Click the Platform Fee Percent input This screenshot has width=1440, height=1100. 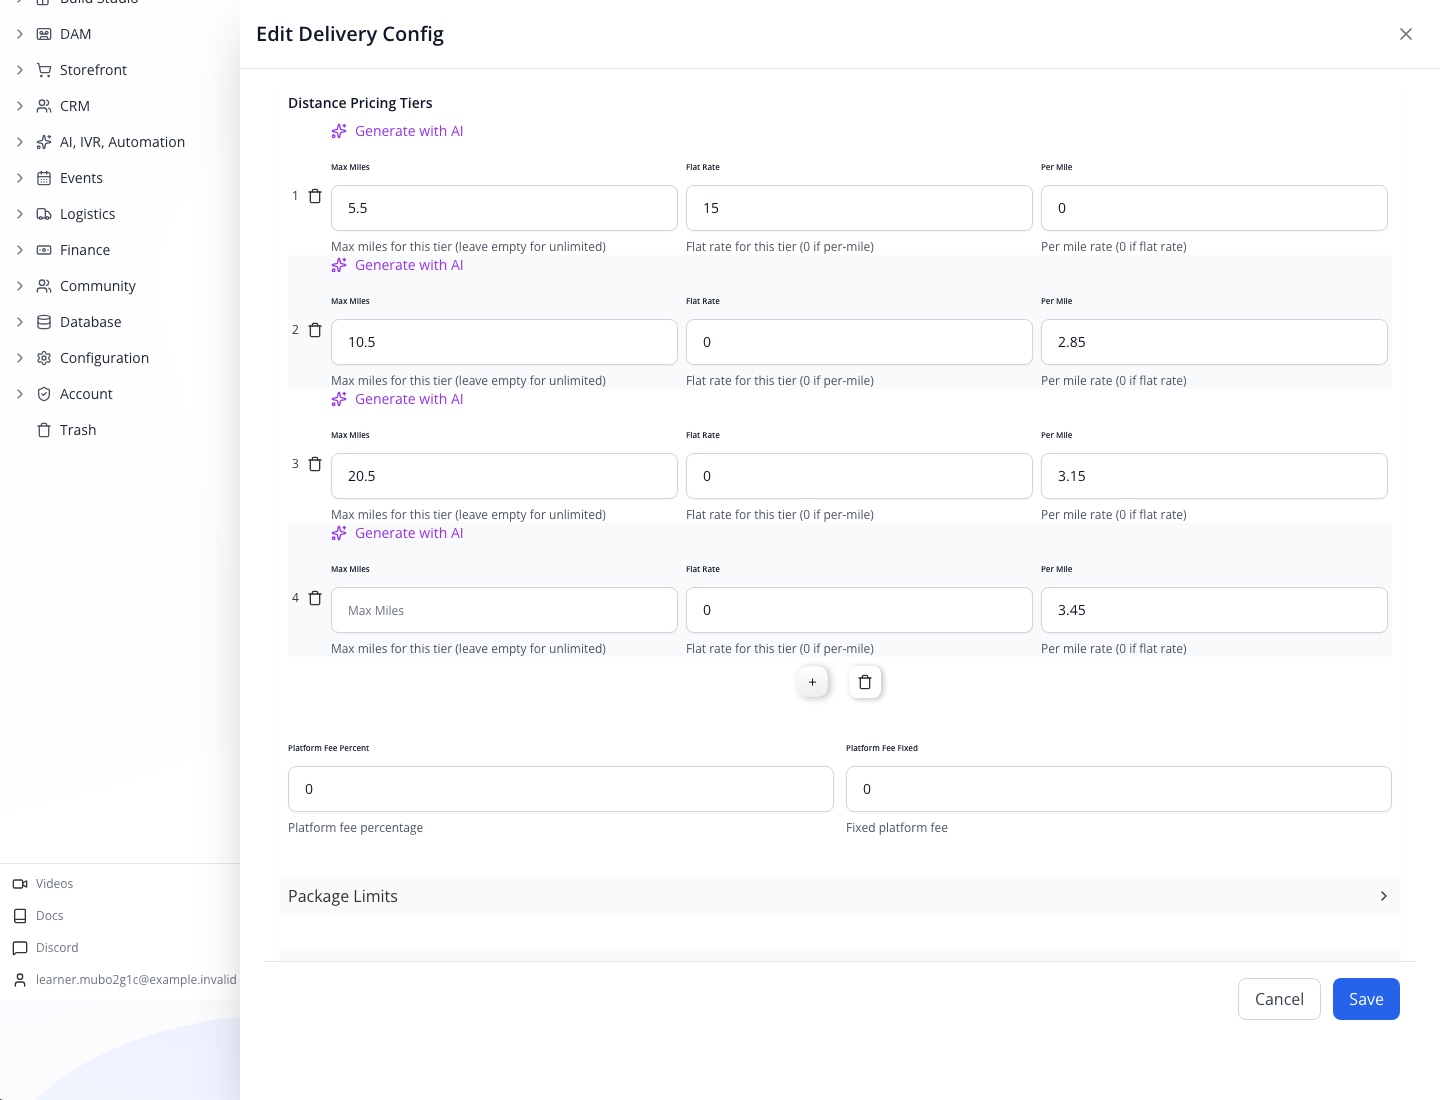coord(561,789)
